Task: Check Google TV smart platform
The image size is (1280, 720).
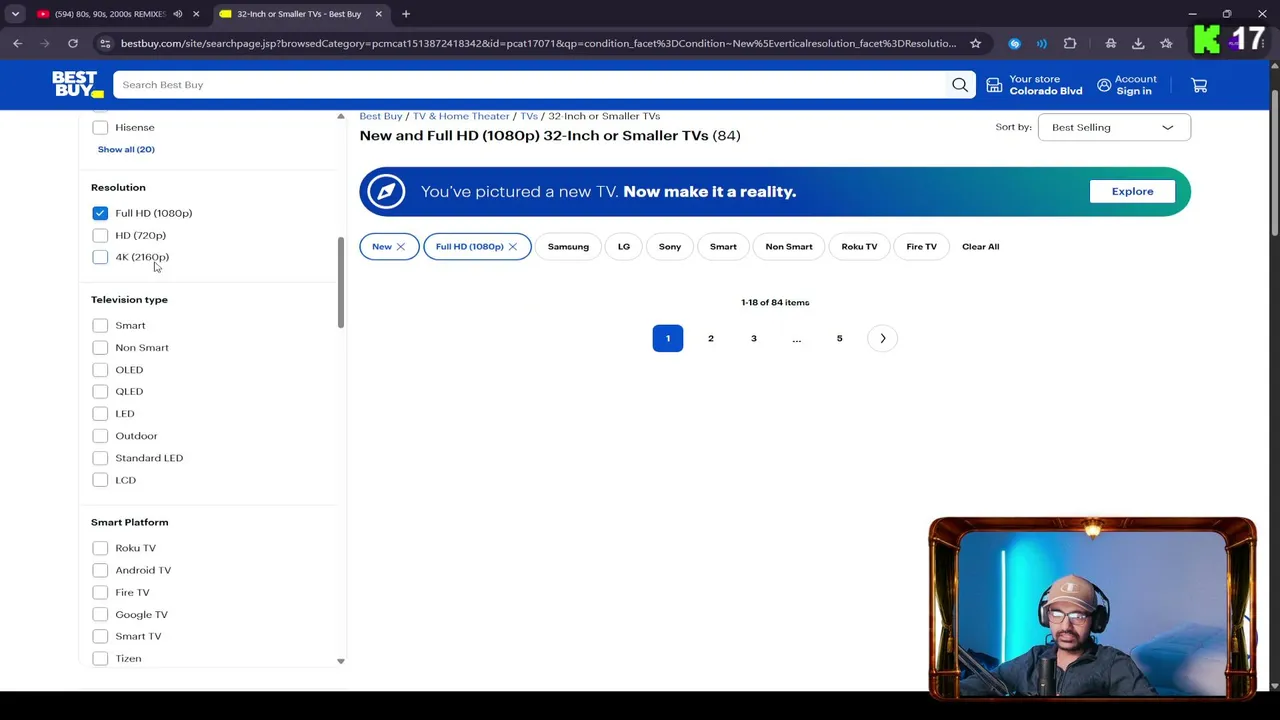Action: [x=100, y=614]
